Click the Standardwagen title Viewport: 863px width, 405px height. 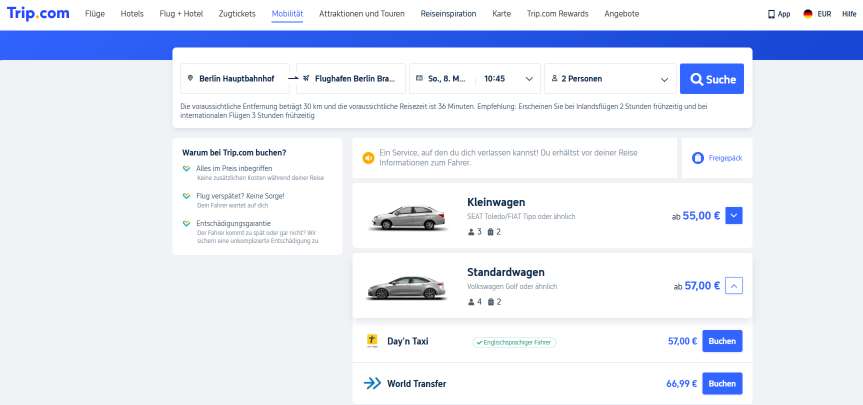(506, 272)
